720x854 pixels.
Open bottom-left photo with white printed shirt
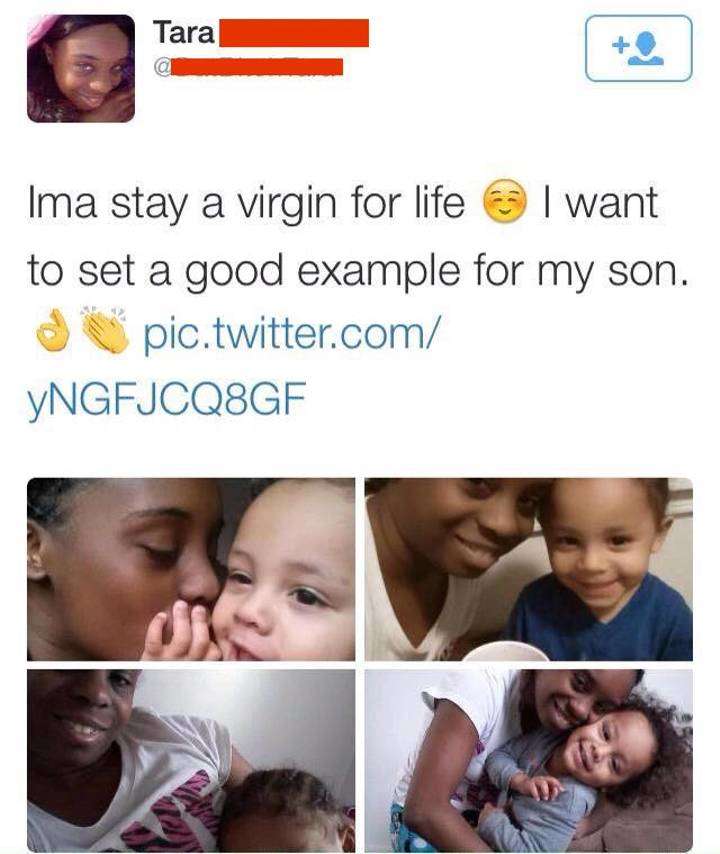point(191,761)
